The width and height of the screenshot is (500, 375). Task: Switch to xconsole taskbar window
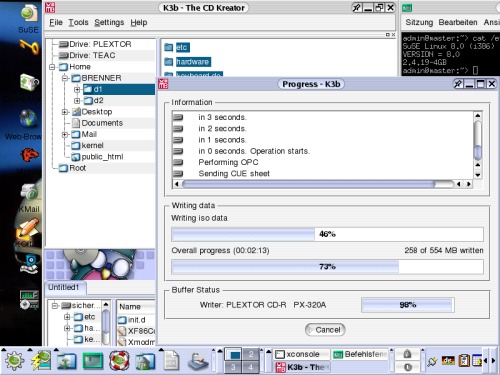(301, 354)
